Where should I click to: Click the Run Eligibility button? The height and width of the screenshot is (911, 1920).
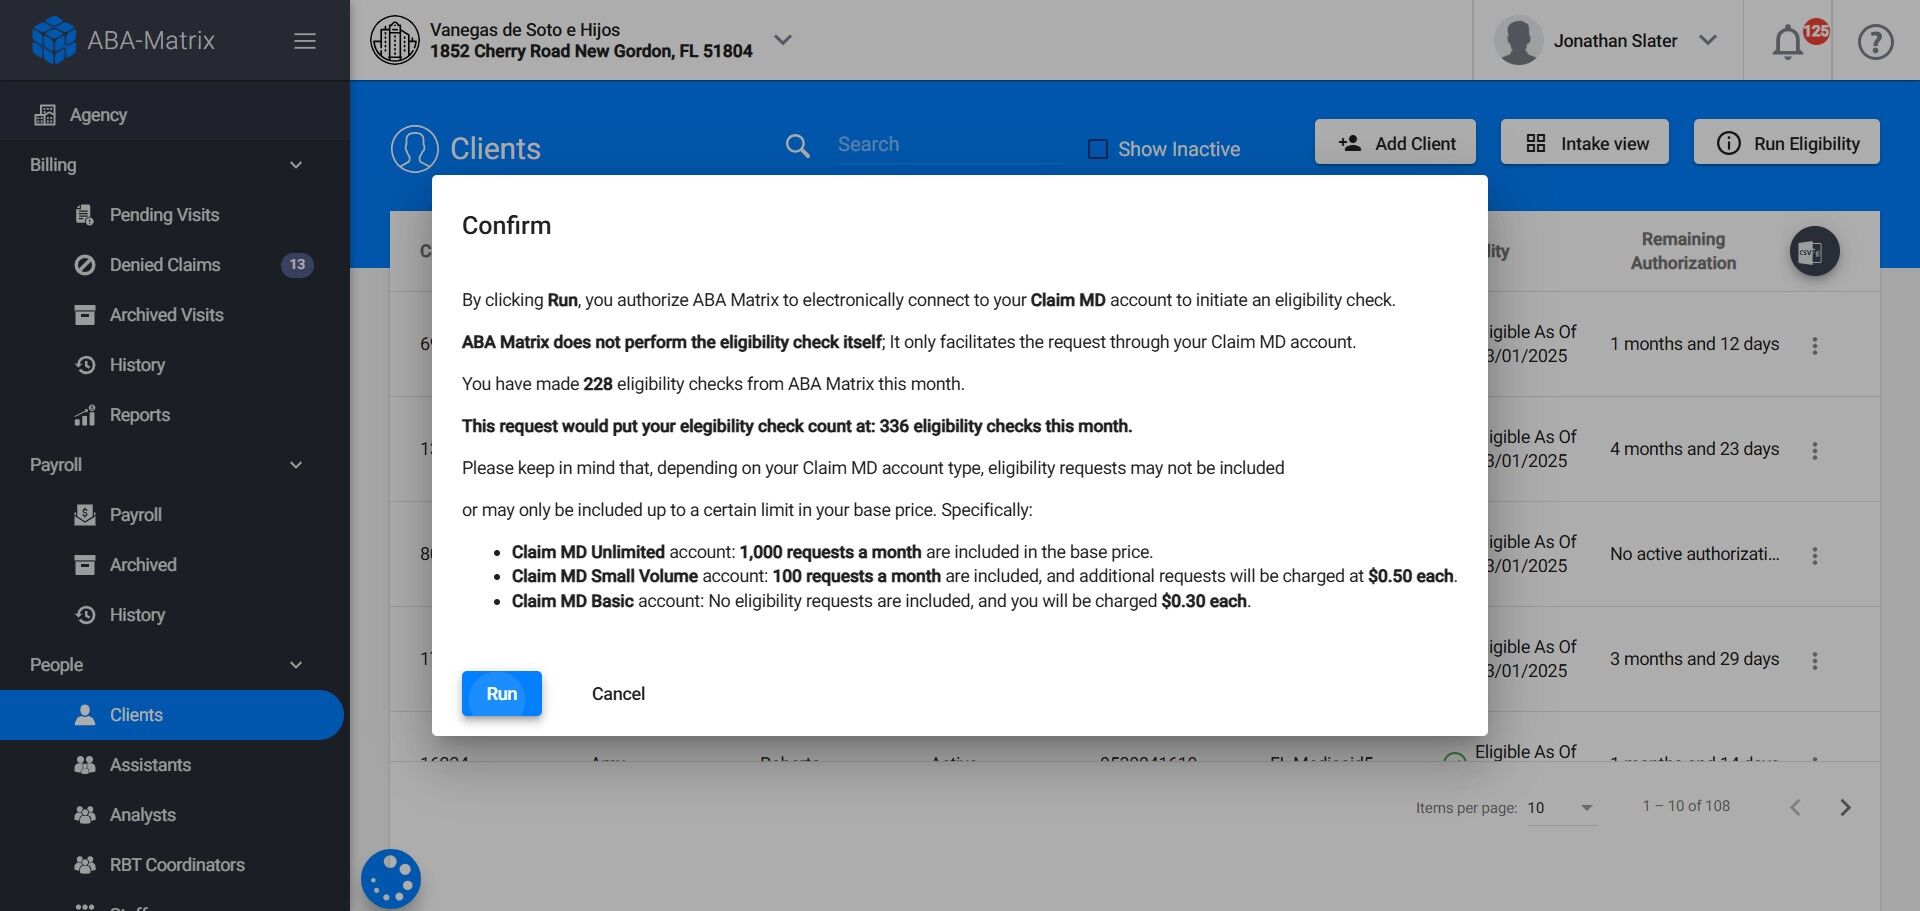click(1787, 142)
